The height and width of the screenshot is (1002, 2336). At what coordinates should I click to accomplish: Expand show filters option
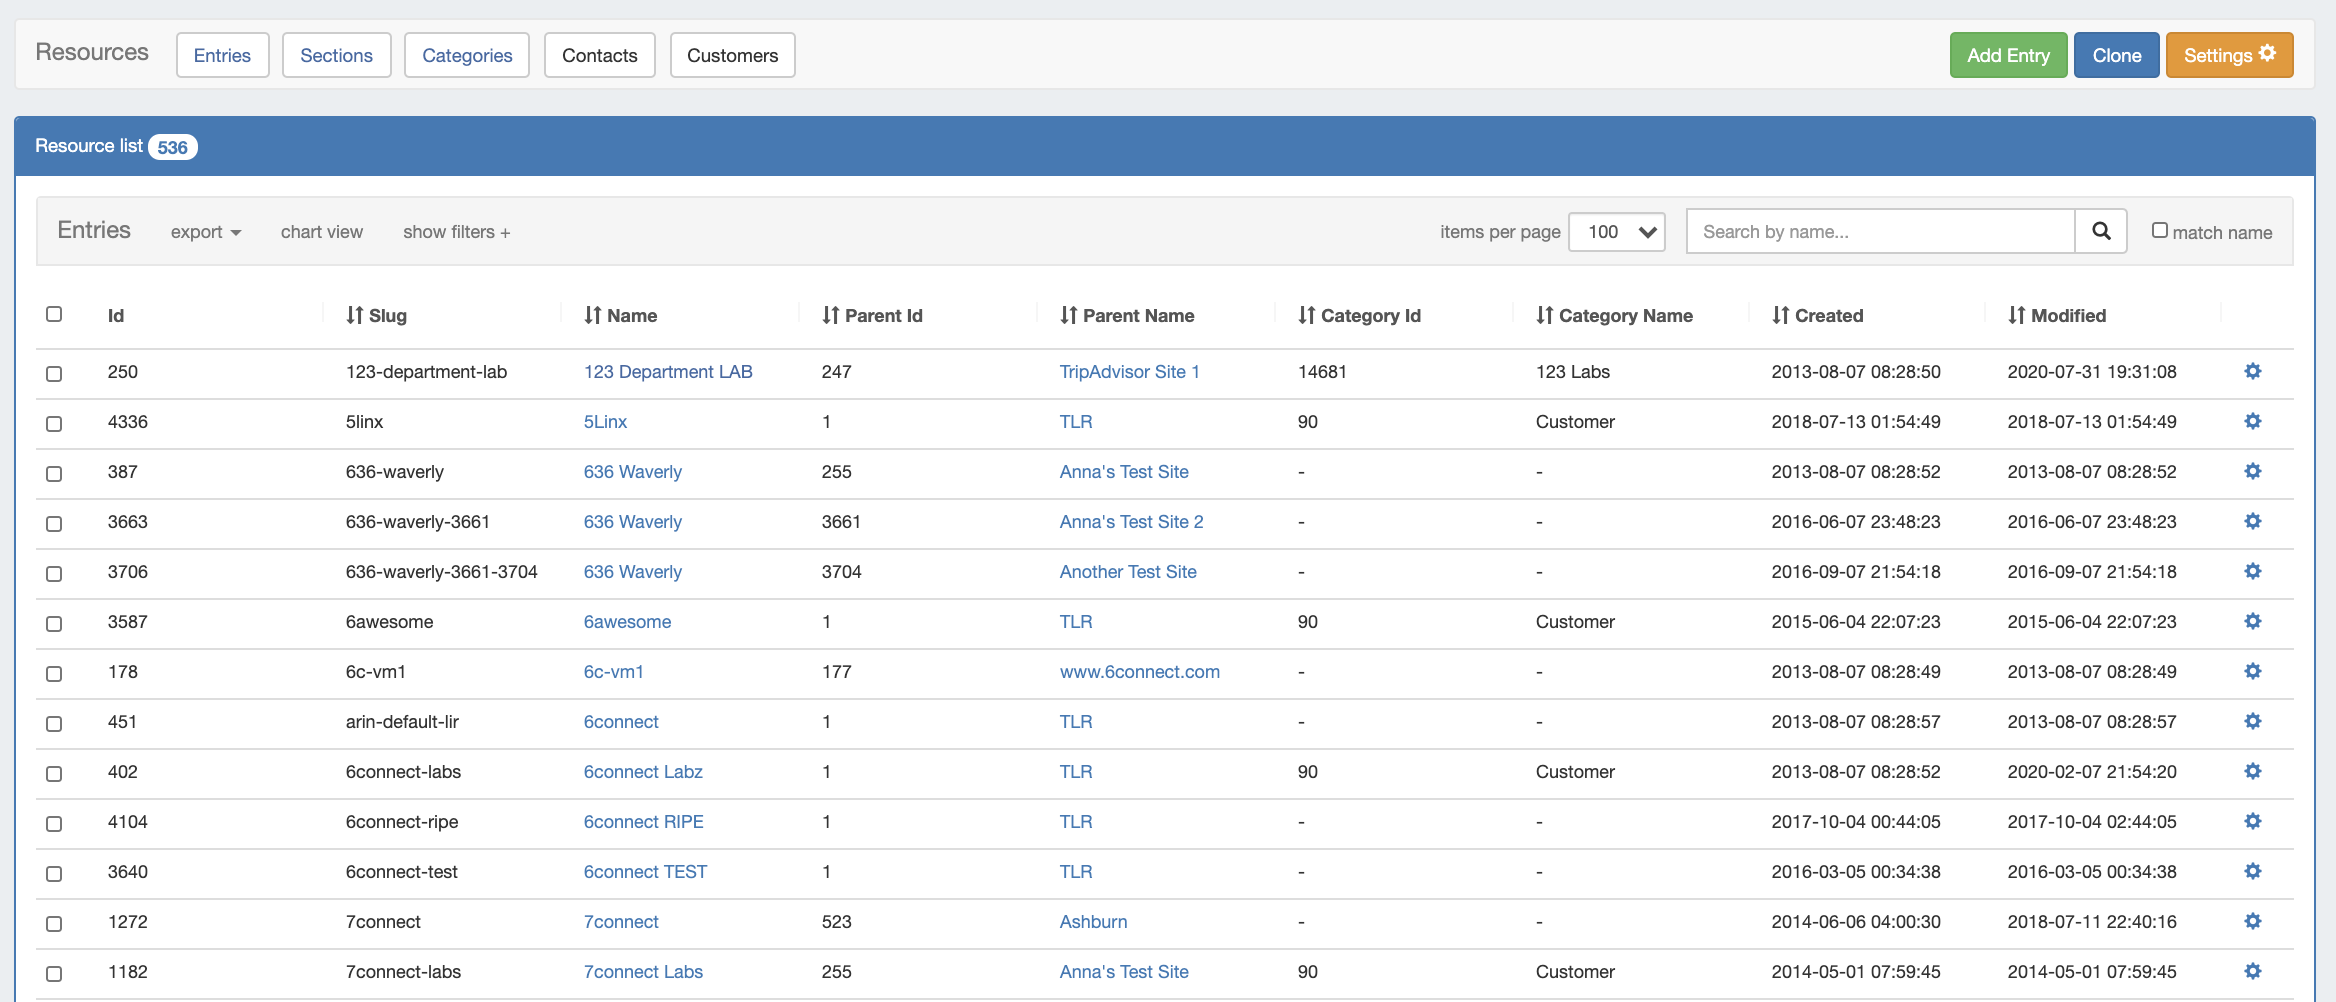[x=456, y=232]
